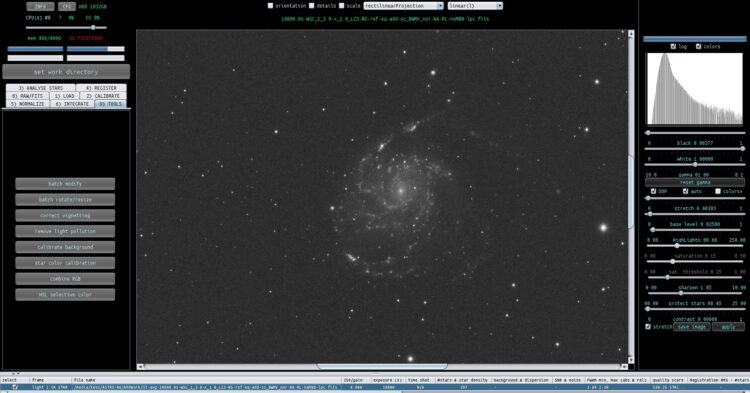Go to the 5) NORMALIZE tab
The height and width of the screenshot is (393, 750).
click(x=28, y=104)
